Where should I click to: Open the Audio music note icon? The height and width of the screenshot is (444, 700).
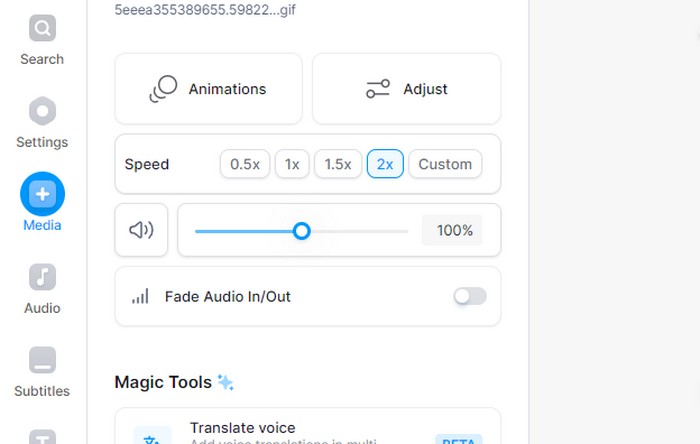[x=42, y=277]
